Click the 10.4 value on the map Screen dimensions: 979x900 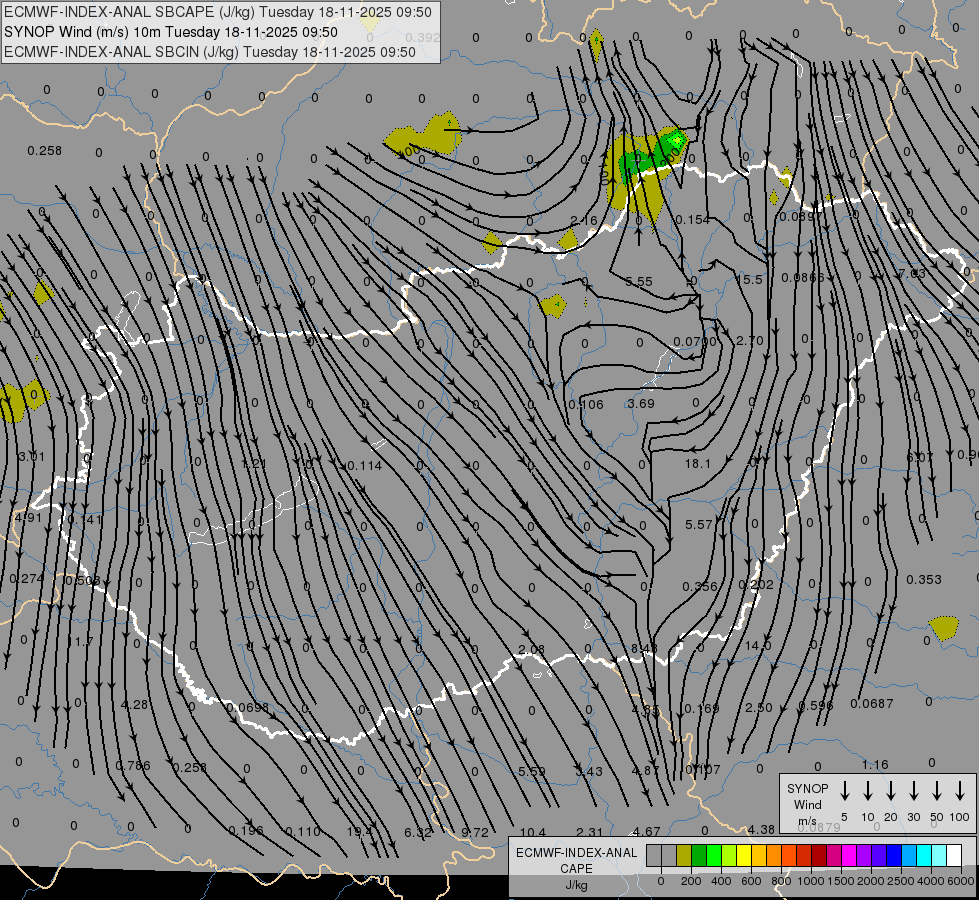coord(533,833)
